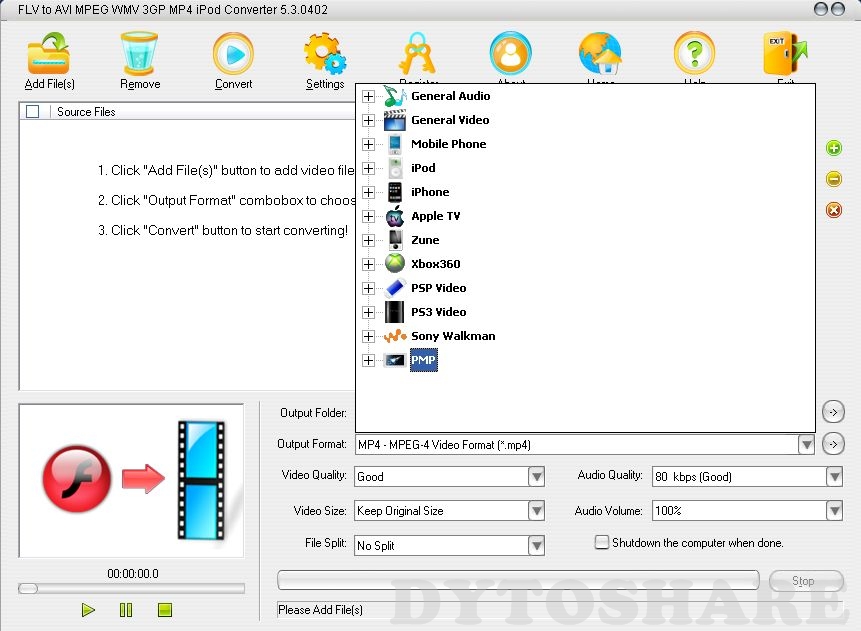Expand the iPod tree node
This screenshot has width=861, height=631.
368,168
